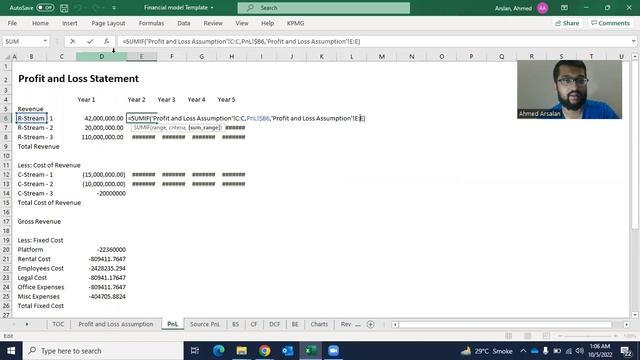Click the Ribbon Display Options icon
This screenshot has width=640, height=360.
(564, 8)
